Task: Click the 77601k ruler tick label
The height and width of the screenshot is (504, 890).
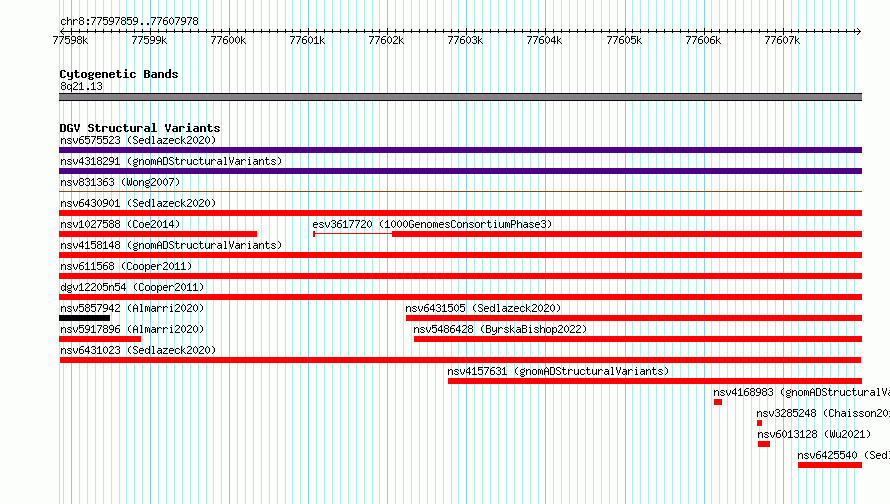Action: [x=307, y=40]
